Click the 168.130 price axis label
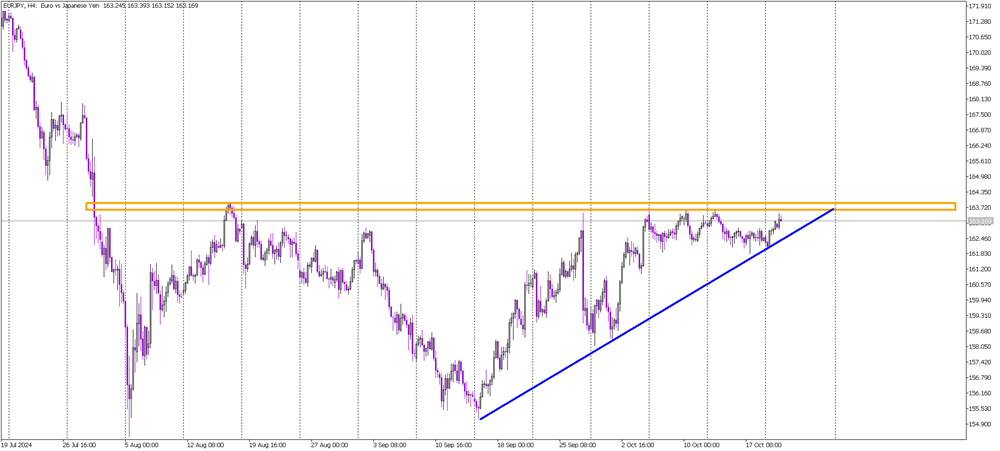The image size is (1000, 451). point(979,100)
